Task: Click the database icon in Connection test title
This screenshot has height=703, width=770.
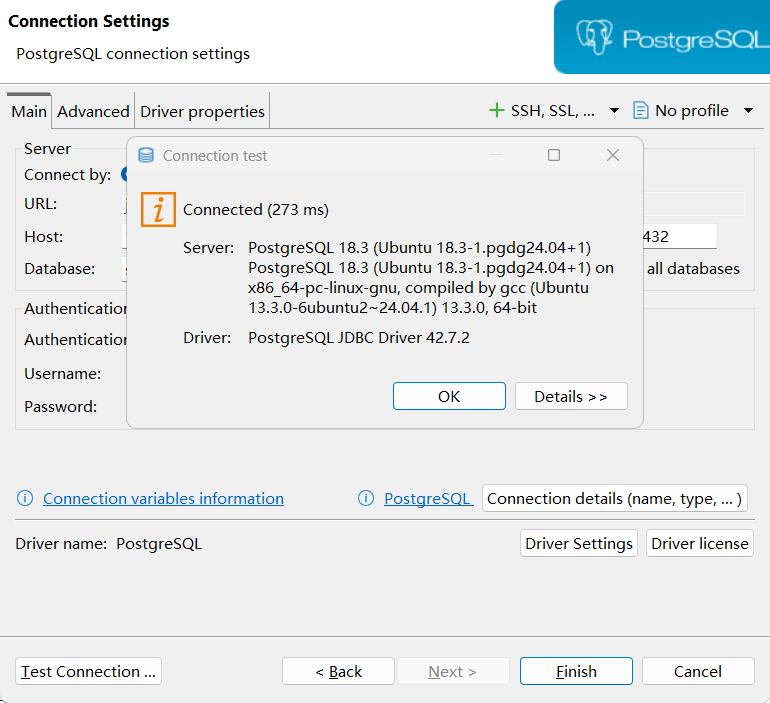Action: click(x=146, y=155)
